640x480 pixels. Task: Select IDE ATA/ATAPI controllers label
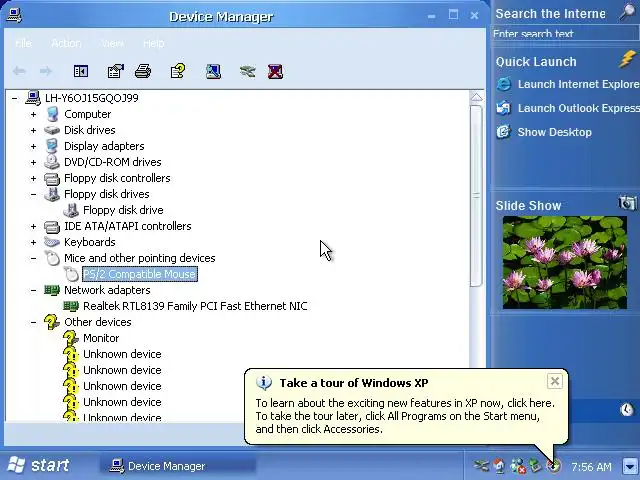[128, 226]
